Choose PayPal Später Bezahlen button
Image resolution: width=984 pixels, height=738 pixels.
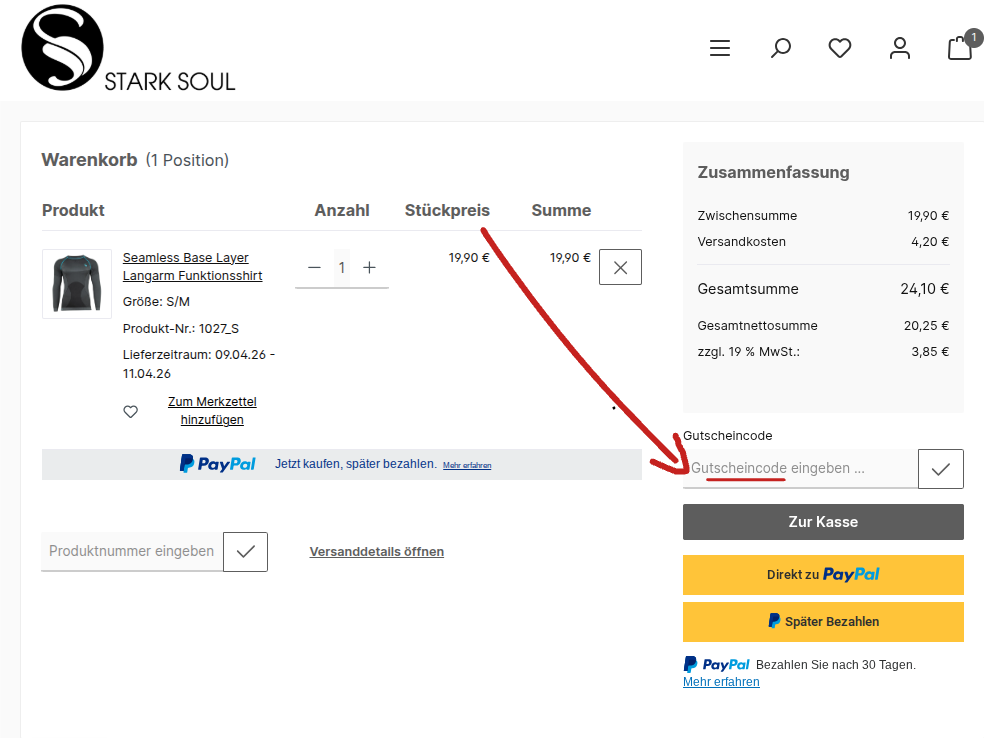click(x=823, y=622)
